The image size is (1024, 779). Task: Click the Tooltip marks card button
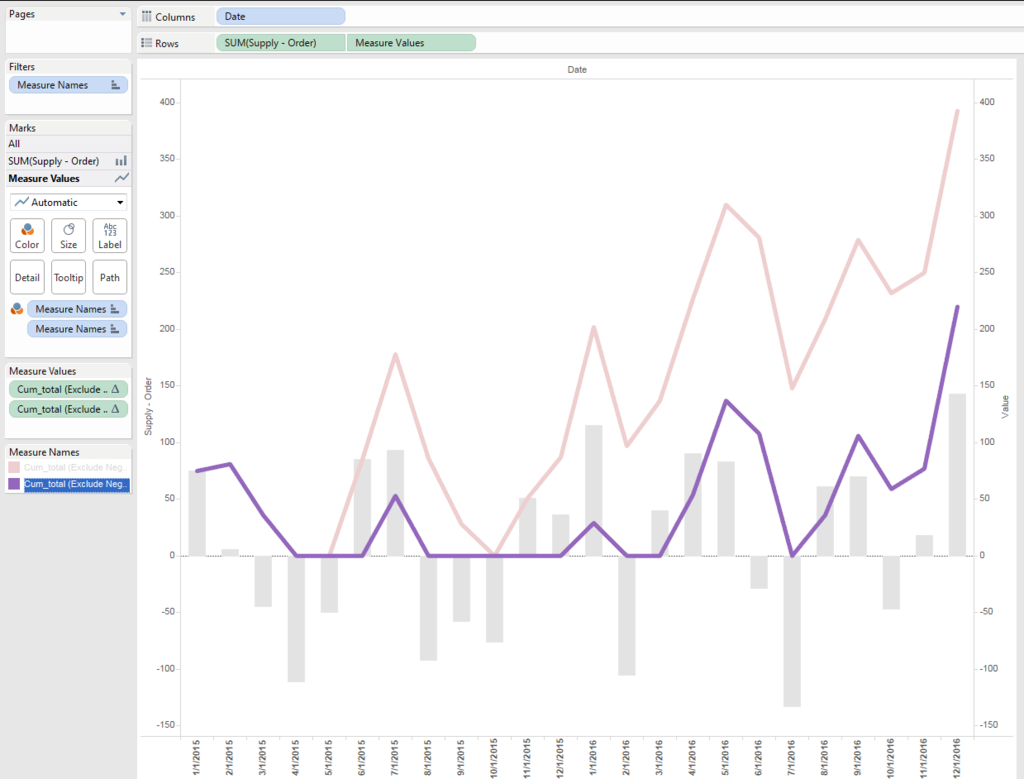click(69, 278)
